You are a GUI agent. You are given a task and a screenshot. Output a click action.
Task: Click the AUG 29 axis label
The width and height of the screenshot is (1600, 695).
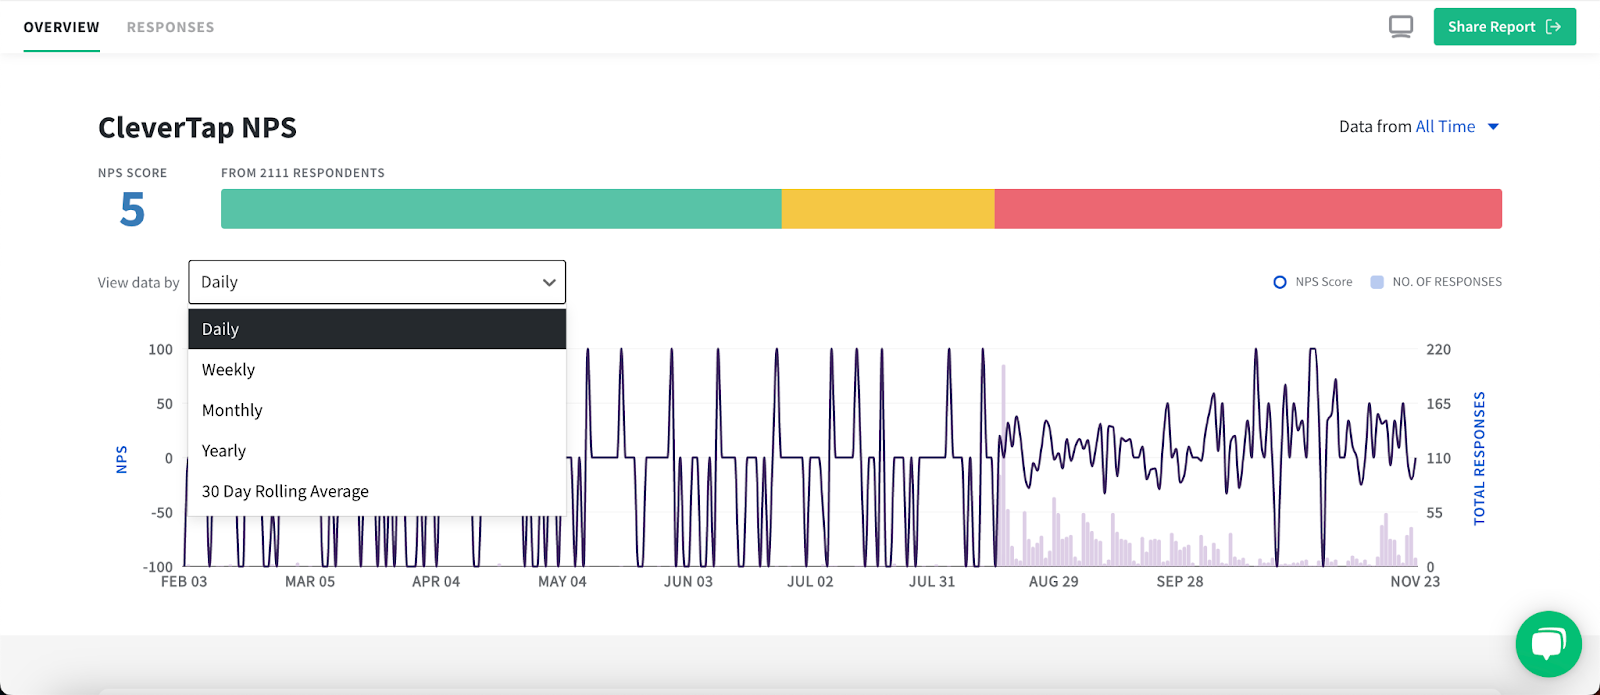pyautogui.click(x=1054, y=582)
